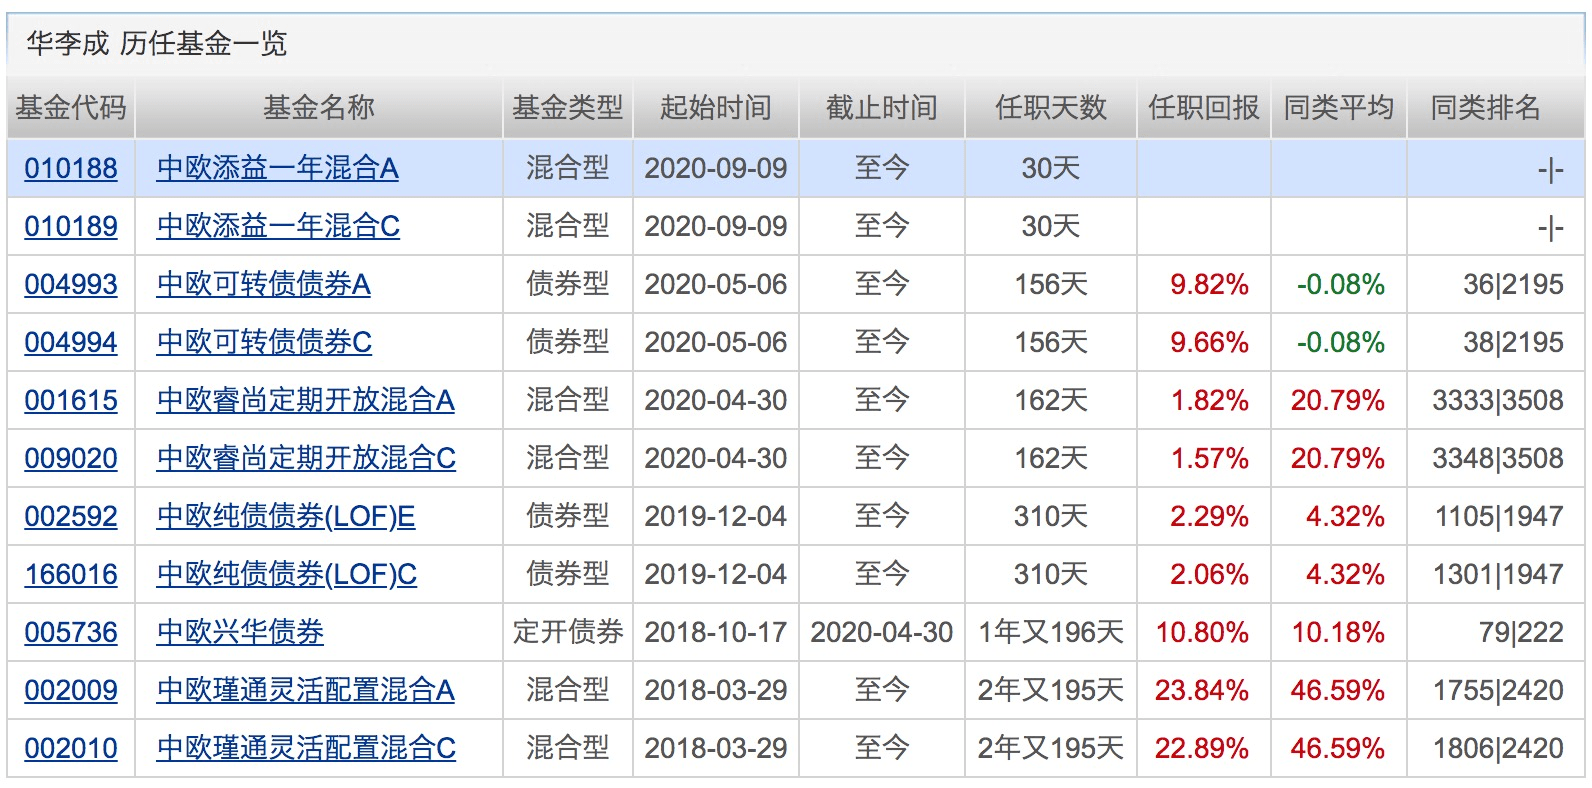This screenshot has height=788, width=1592.
Task: Click the 基金名称 column header
Action: tap(319, 107)
